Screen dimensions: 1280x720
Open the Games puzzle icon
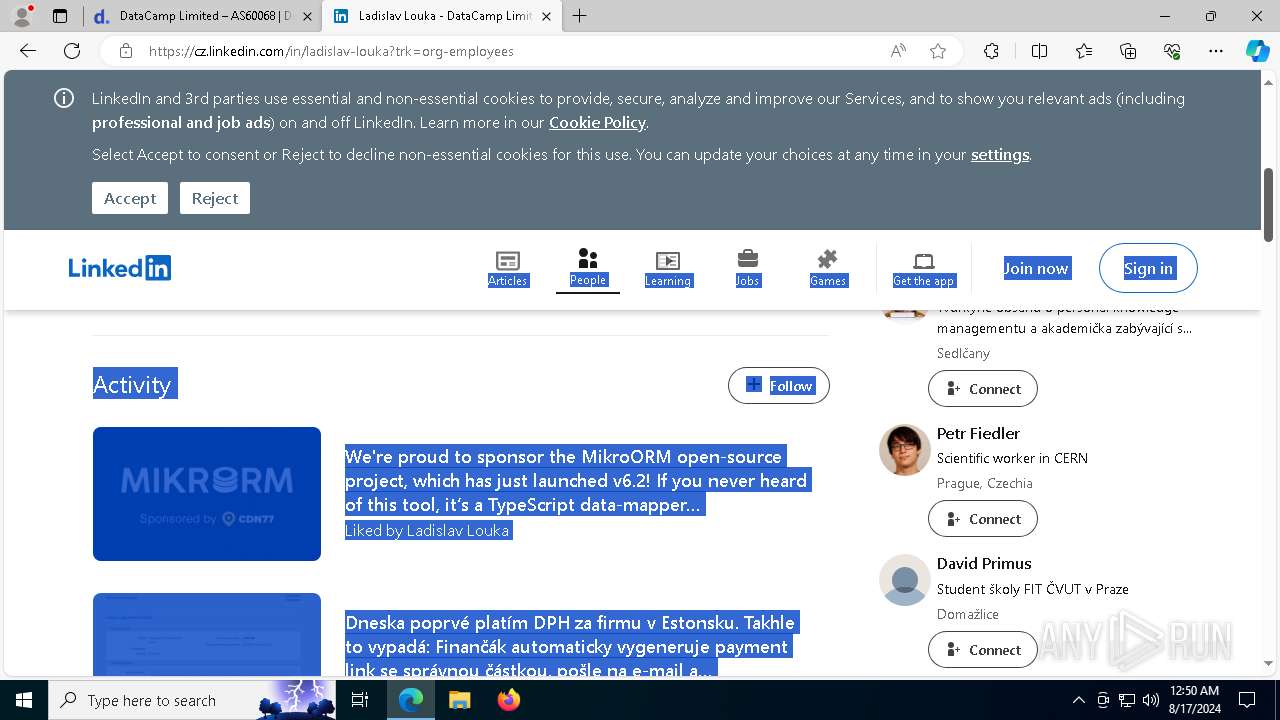(x=828, y=269)
